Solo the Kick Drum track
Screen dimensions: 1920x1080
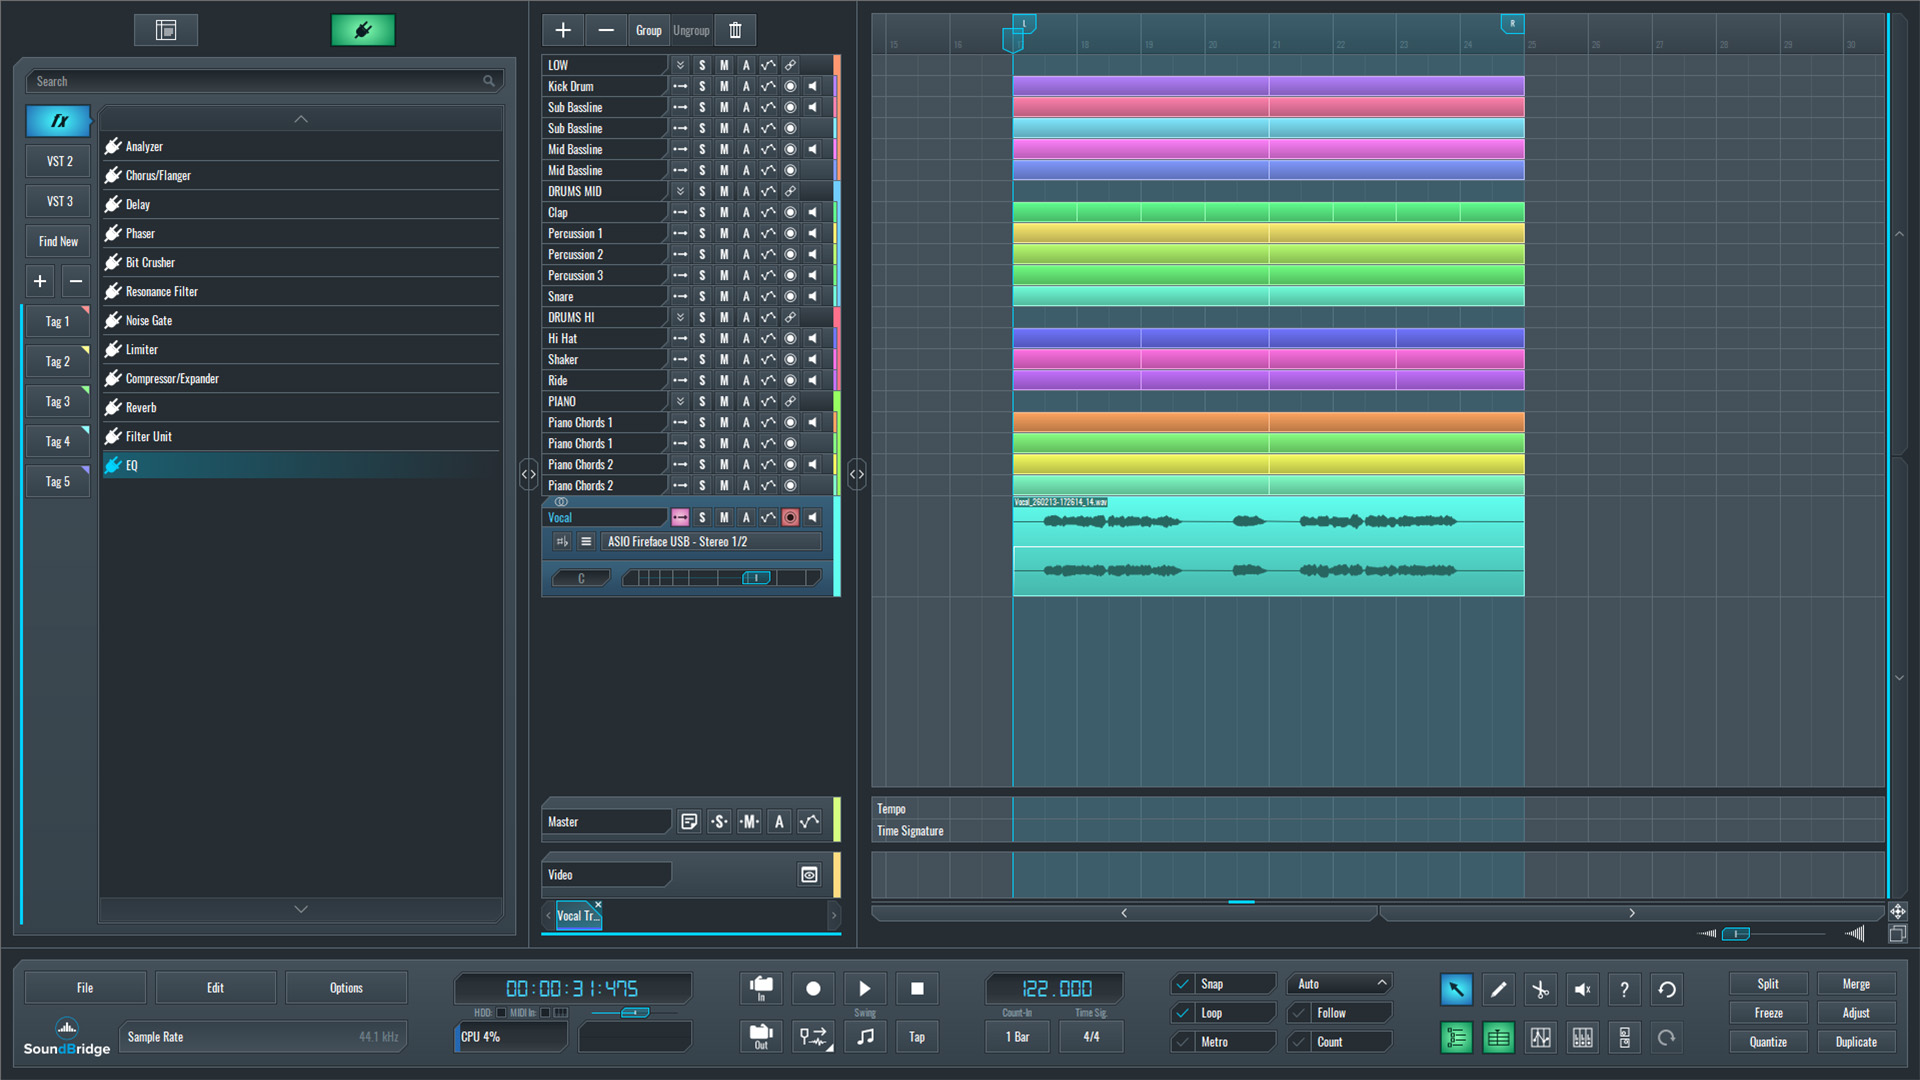tap(702, 86)
